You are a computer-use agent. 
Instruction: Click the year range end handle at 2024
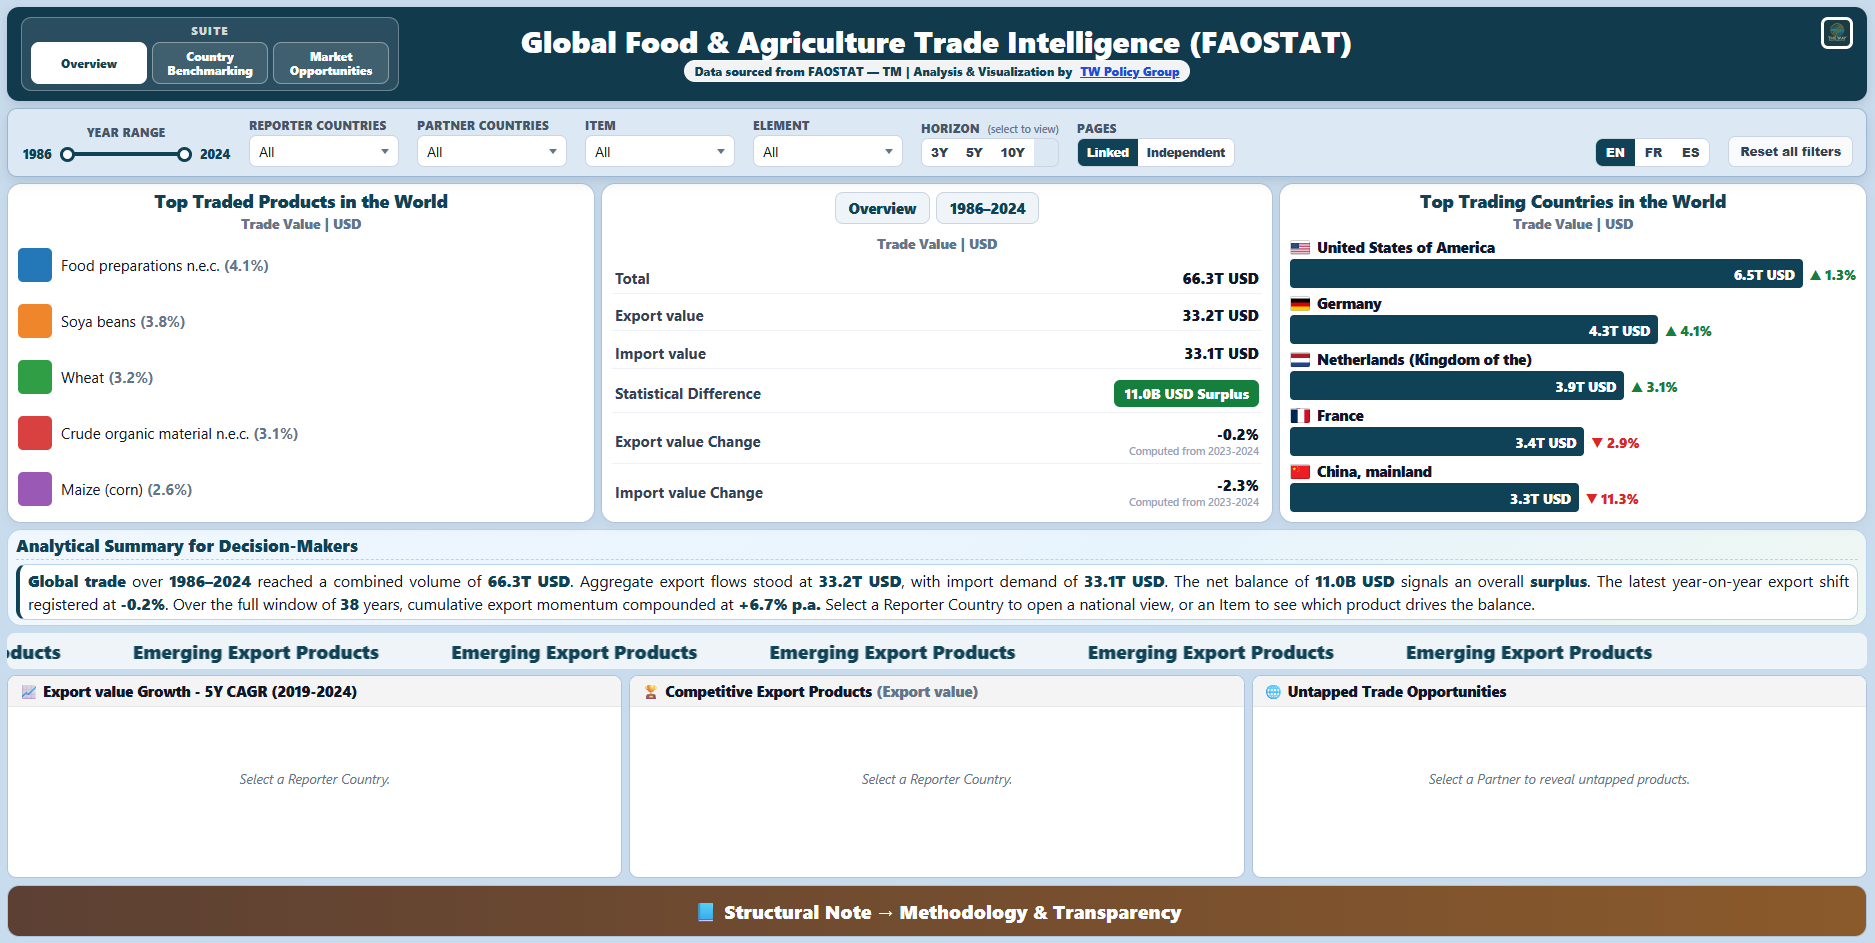click(x=184, y=154)
